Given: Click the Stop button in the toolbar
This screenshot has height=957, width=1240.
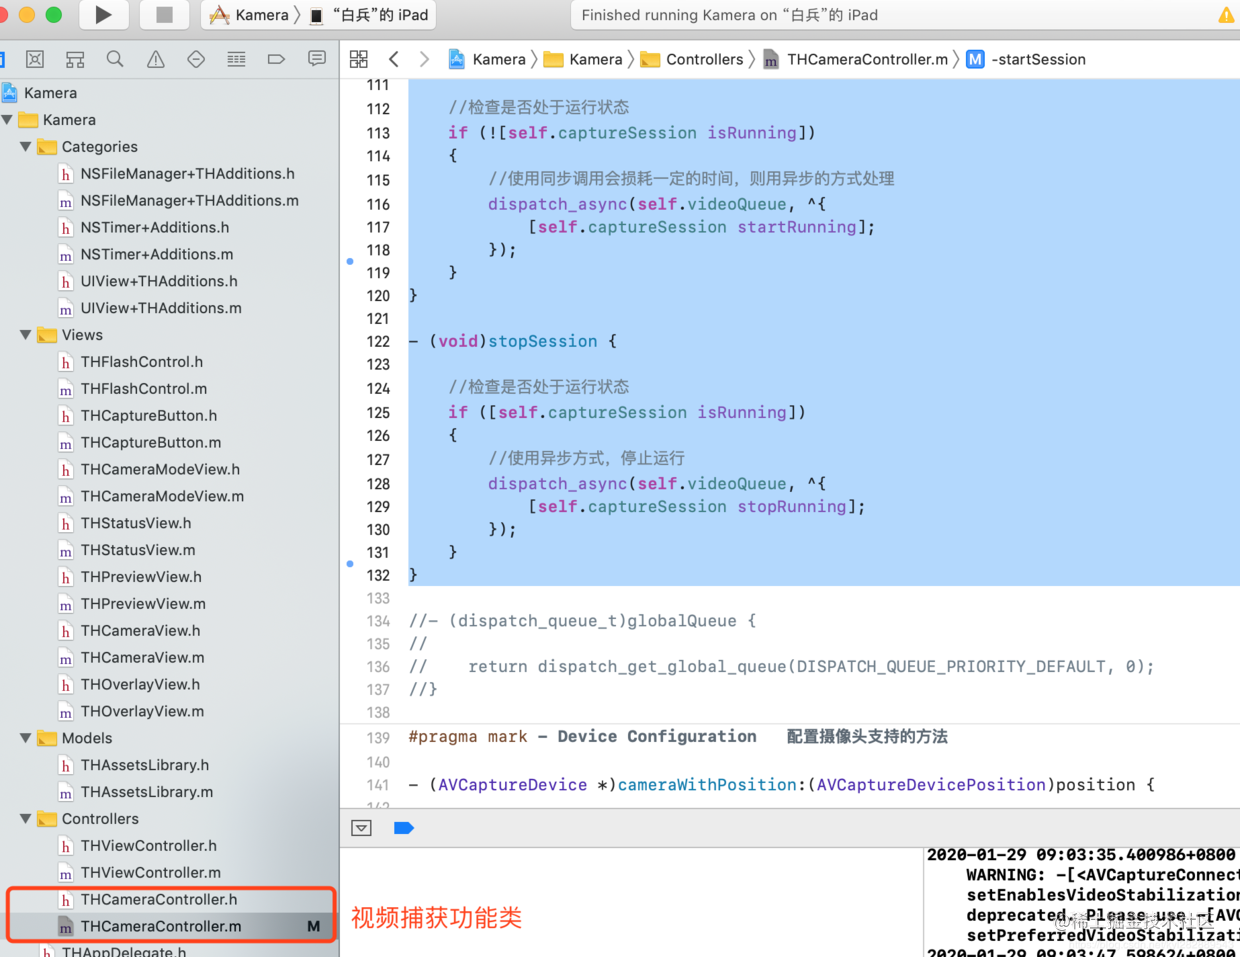Looking at the screenshot, I should (163, 15).
